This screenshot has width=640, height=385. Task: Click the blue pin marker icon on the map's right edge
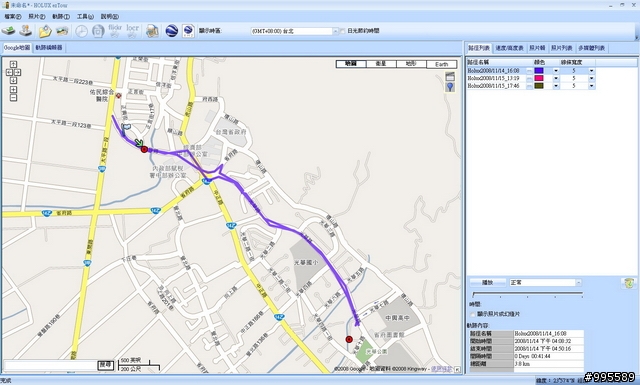450,87
